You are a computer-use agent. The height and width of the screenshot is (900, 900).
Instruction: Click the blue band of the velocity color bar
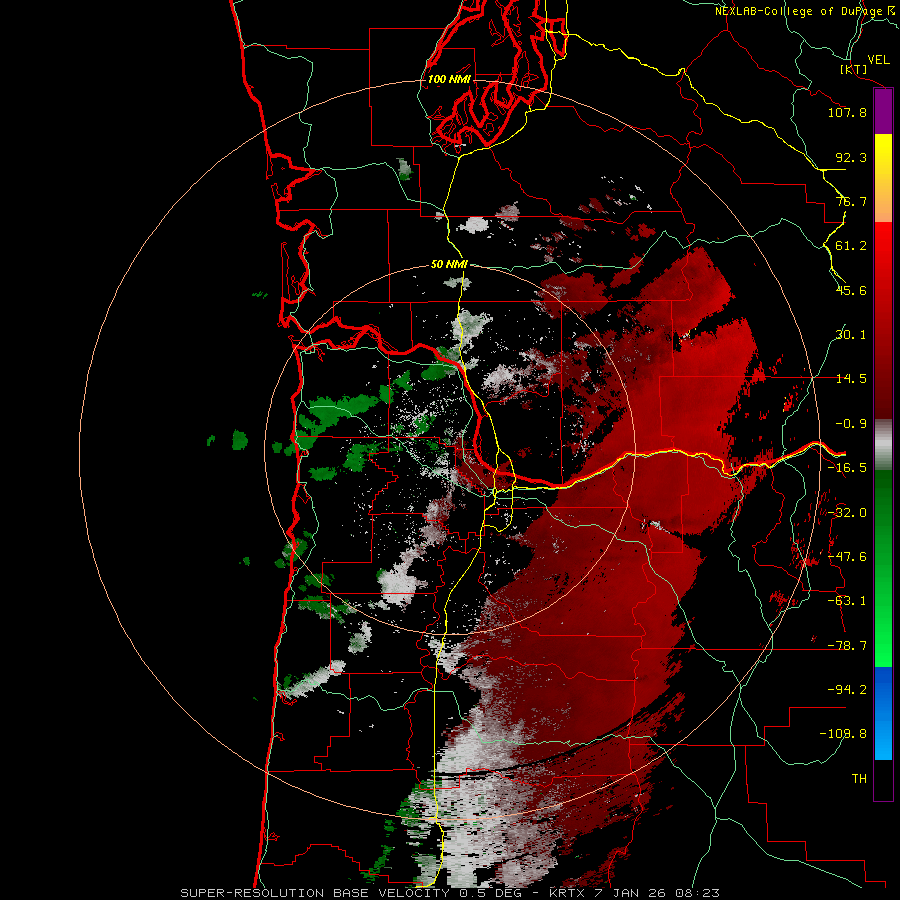pos(883,713)
